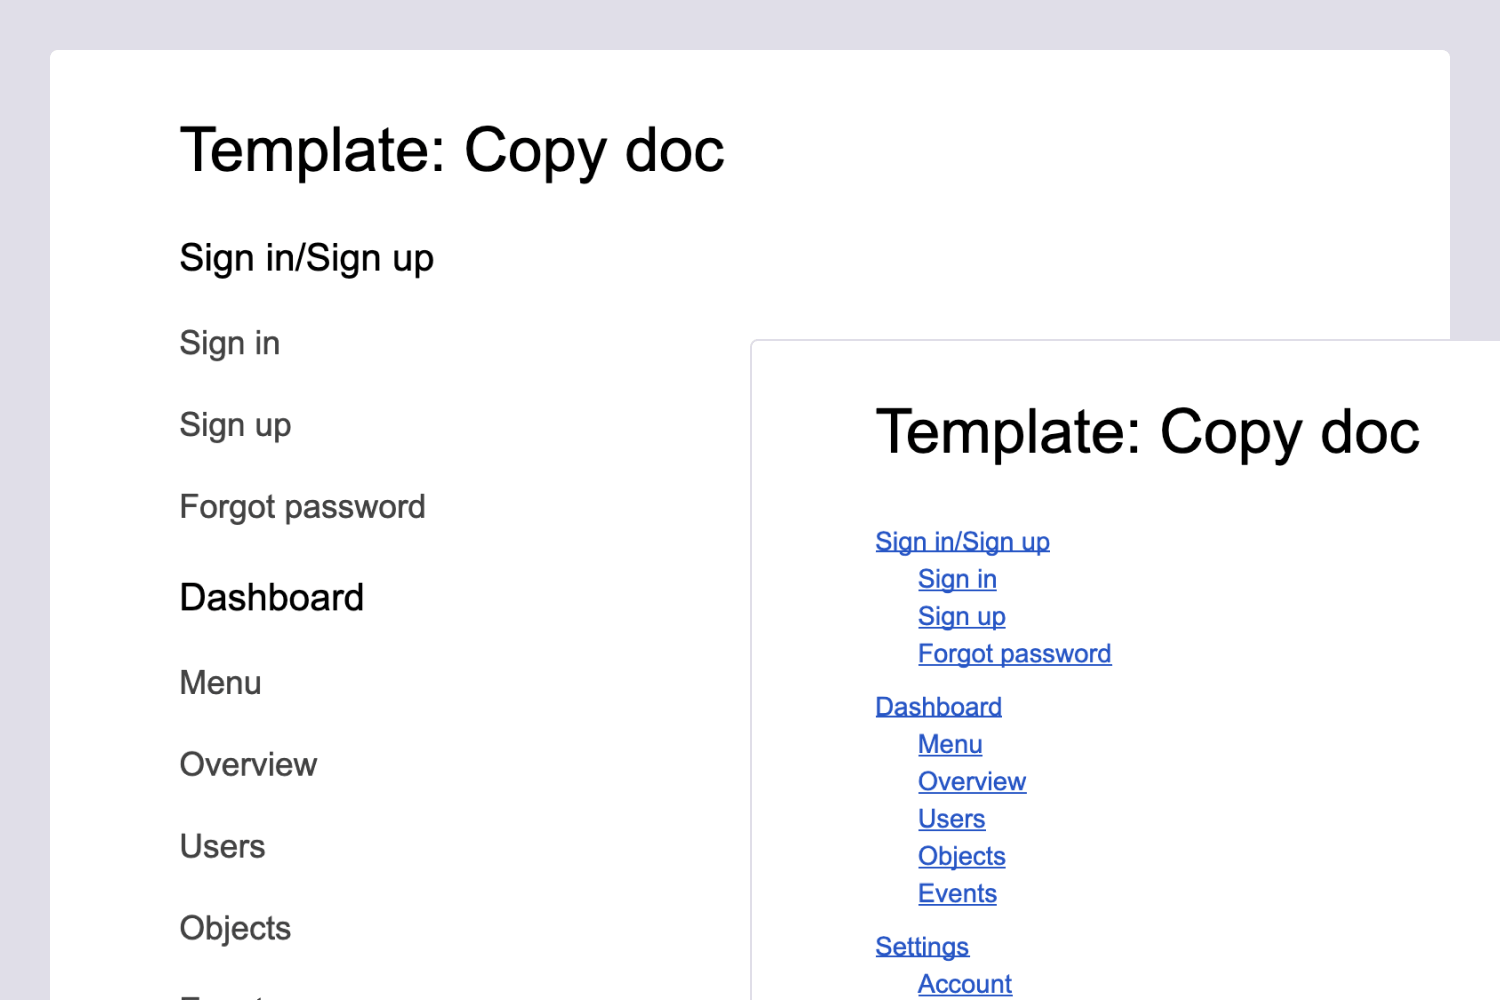Click the black 'Sign in/Sign up' heading
Viewport: 1500px width, 1000px height.
click(x=306, y=258)
